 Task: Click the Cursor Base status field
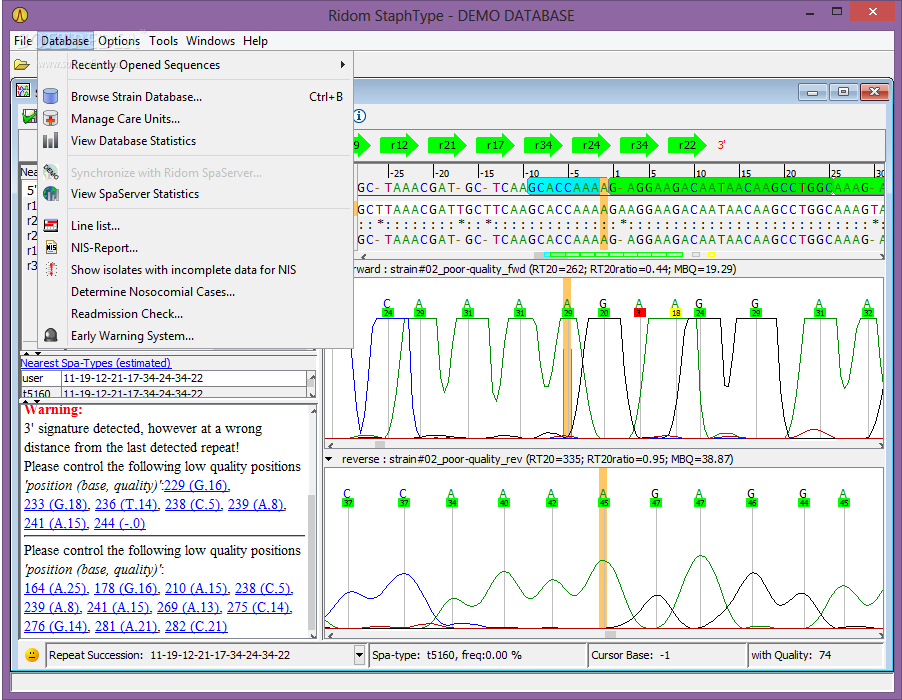[x=666, y=655]
